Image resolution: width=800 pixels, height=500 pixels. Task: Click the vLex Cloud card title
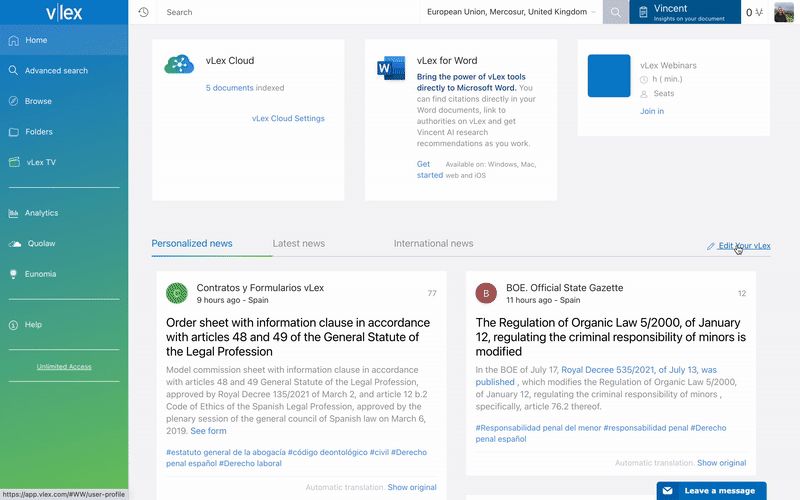click(230, 61)
